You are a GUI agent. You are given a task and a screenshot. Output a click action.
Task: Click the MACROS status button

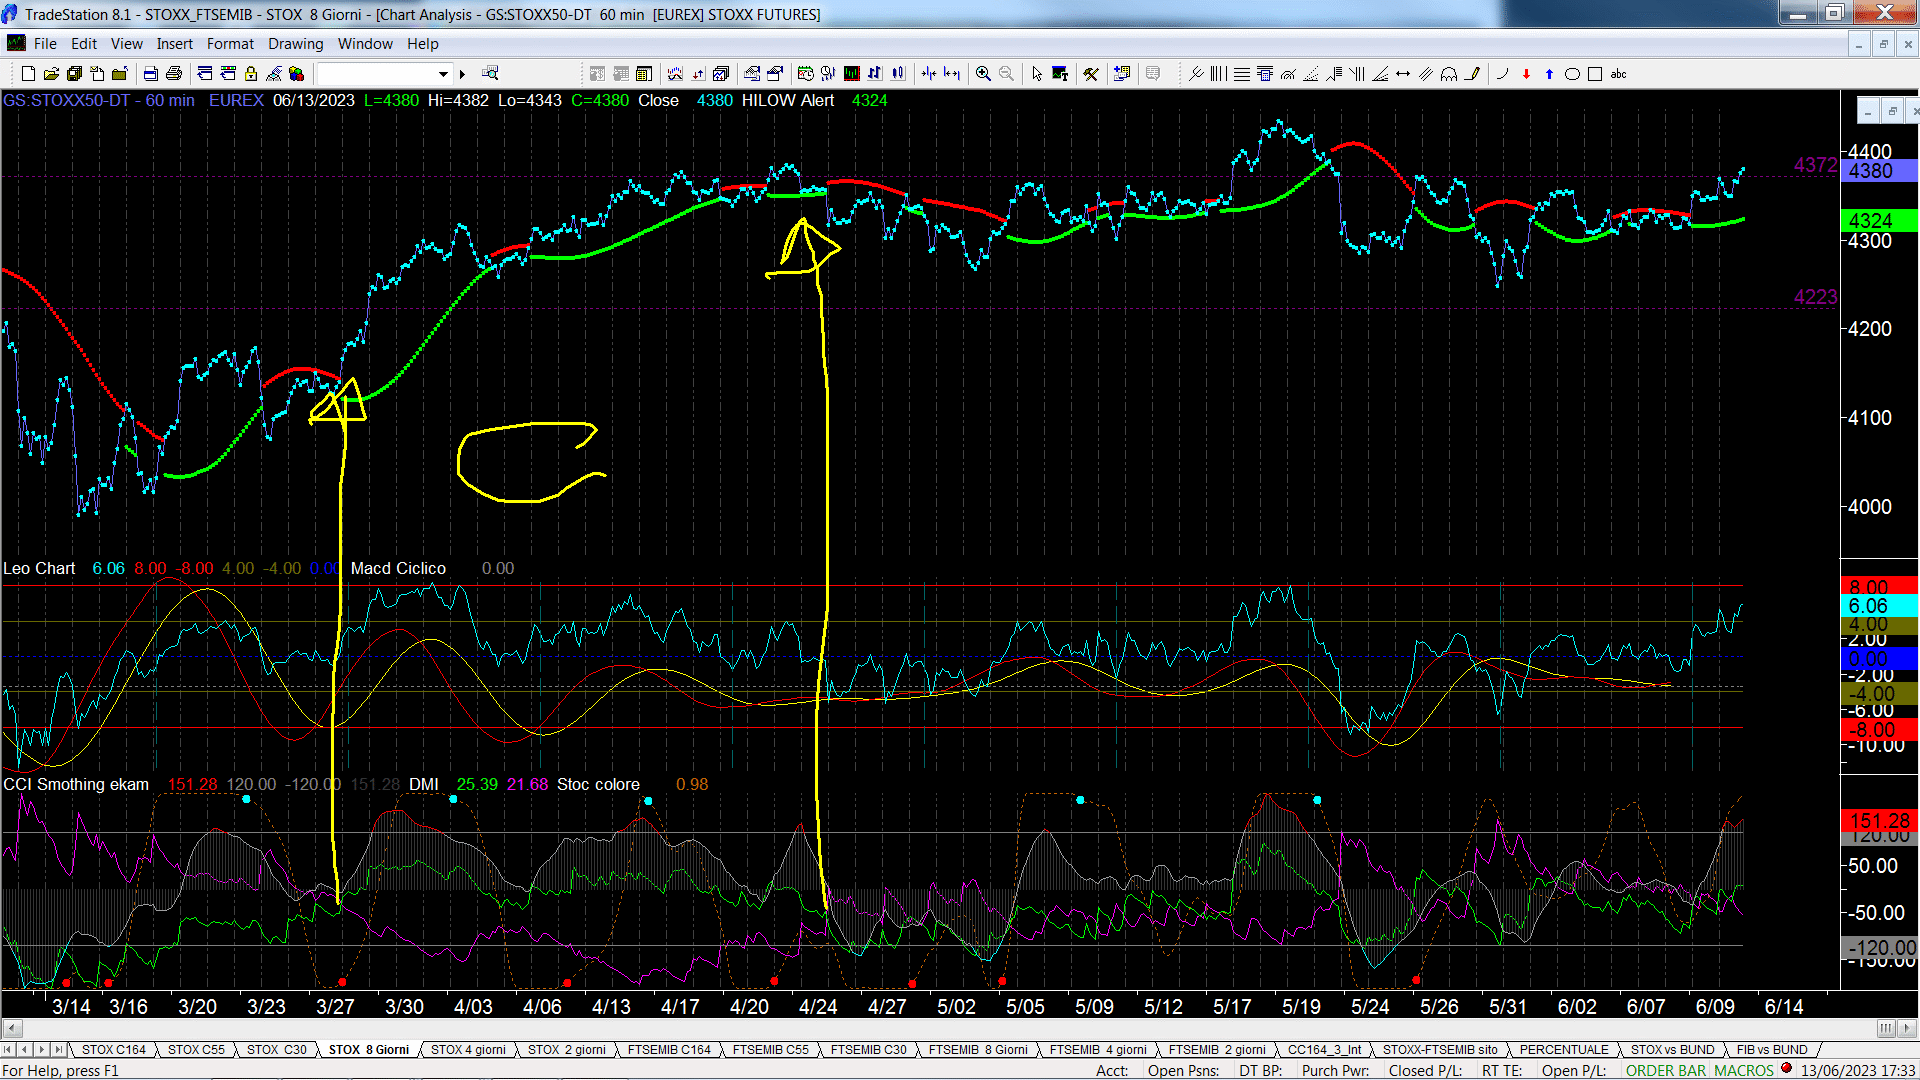[x=1744, y=1071]
